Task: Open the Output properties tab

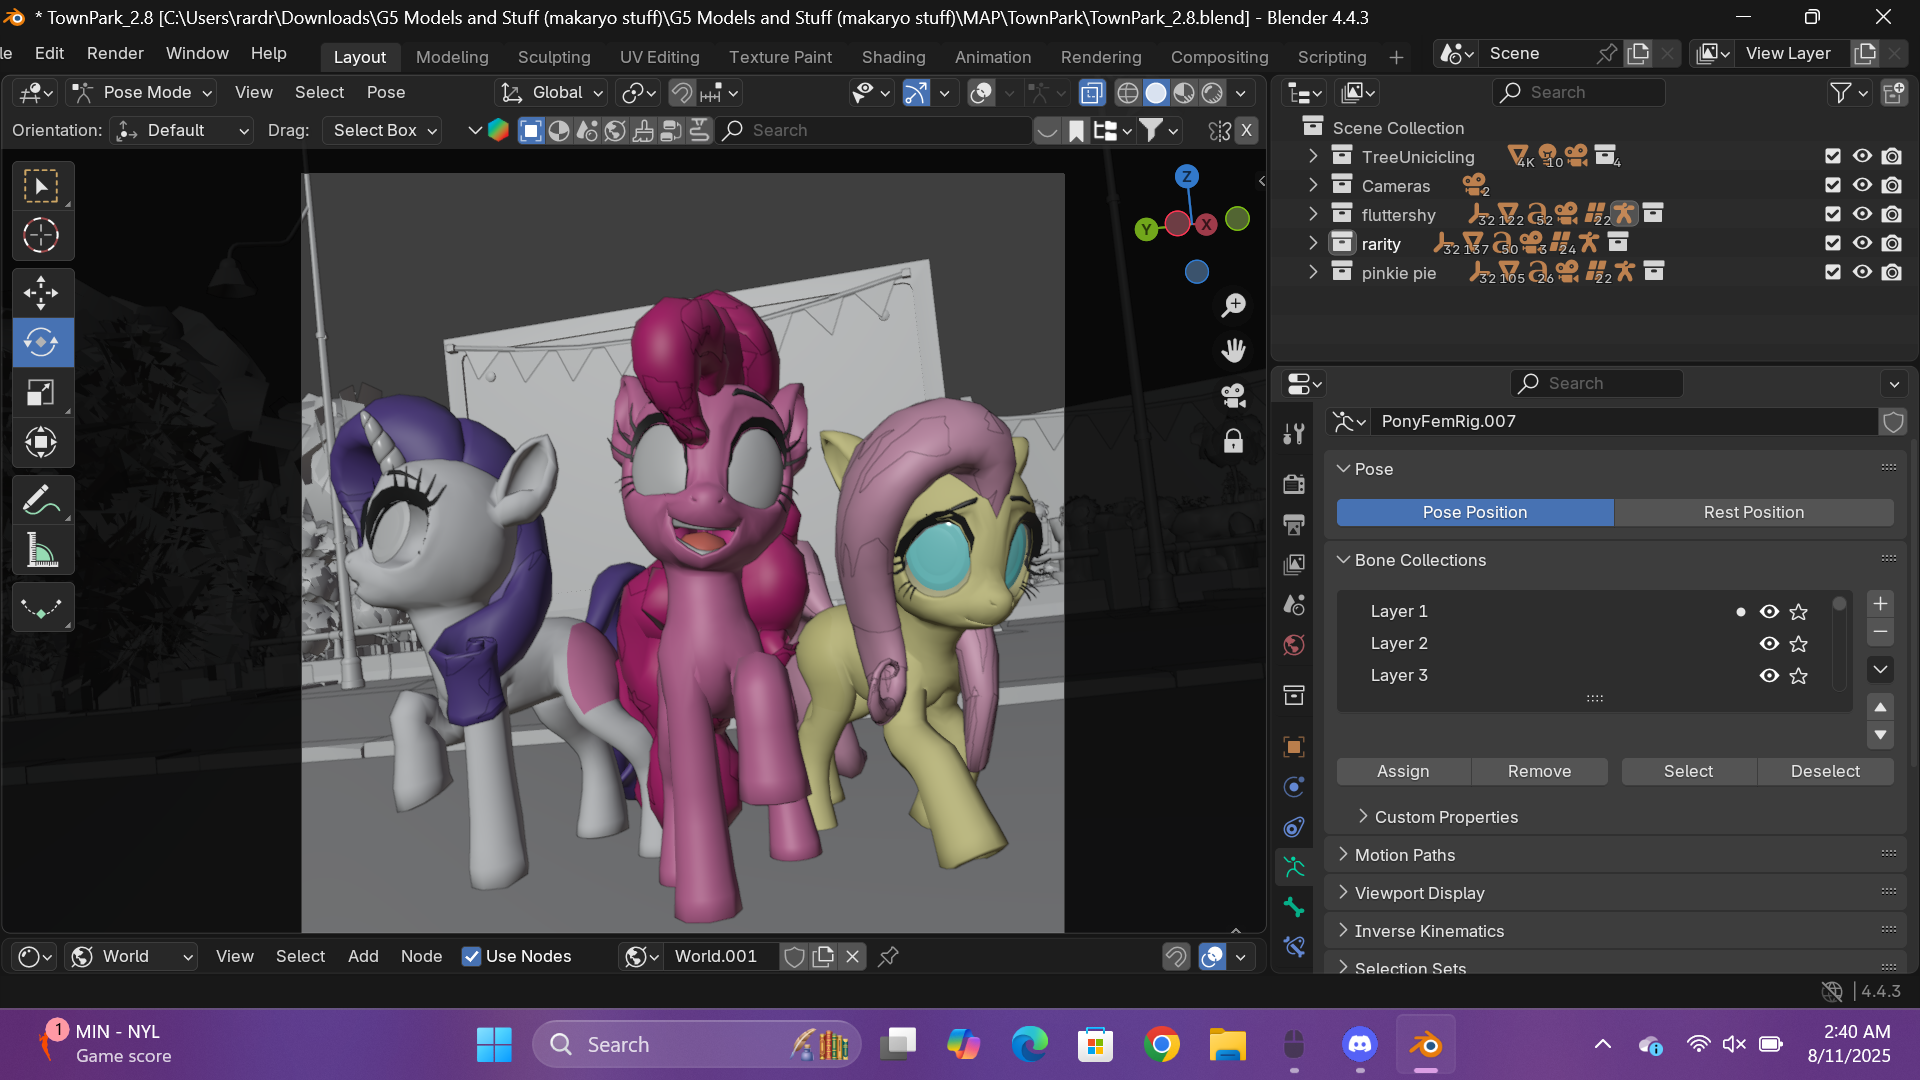Action: tap(1294, 524)
